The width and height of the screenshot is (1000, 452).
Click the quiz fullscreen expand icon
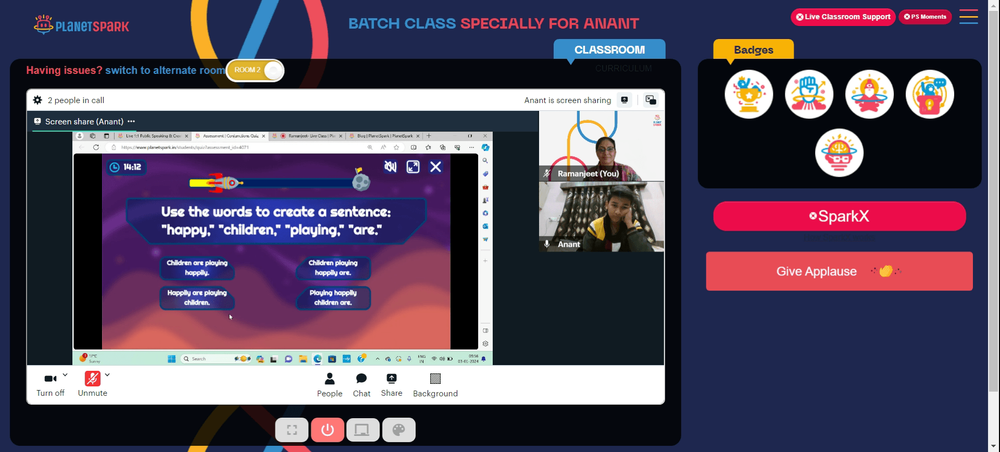click(413, 167)
